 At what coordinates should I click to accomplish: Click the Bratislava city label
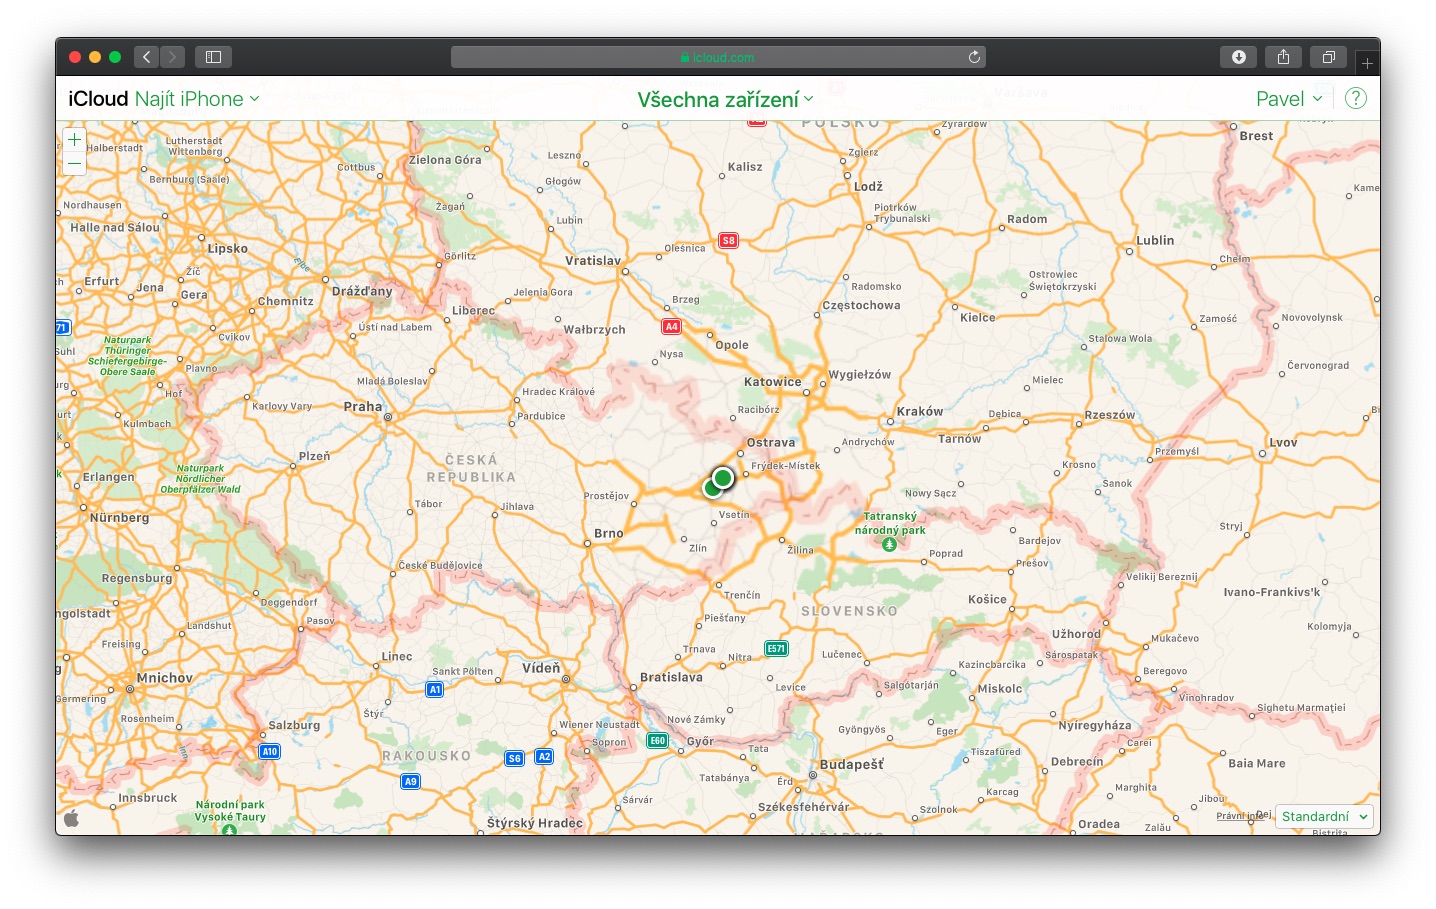tap(671, 677)
